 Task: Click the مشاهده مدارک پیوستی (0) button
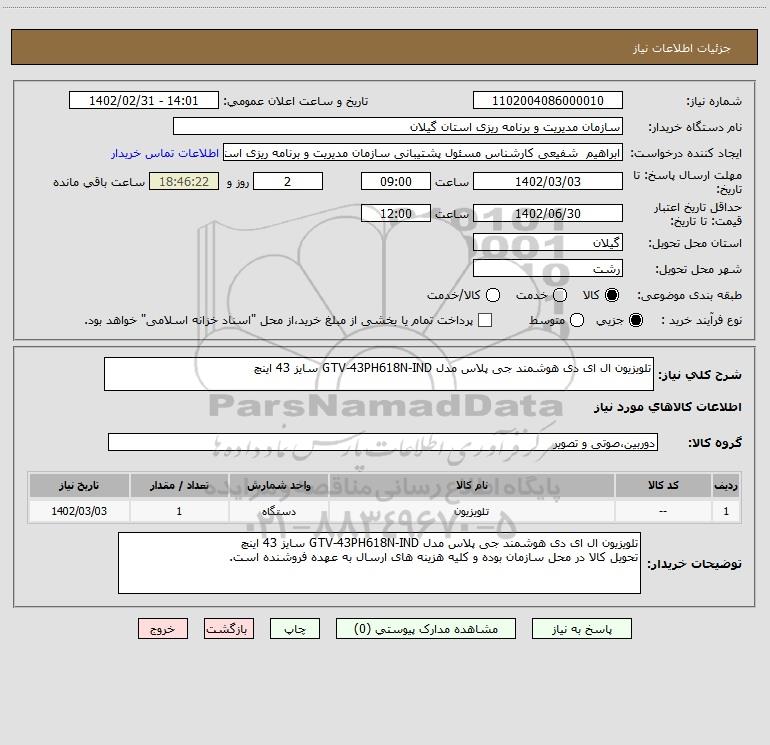(x=426, y=629)
